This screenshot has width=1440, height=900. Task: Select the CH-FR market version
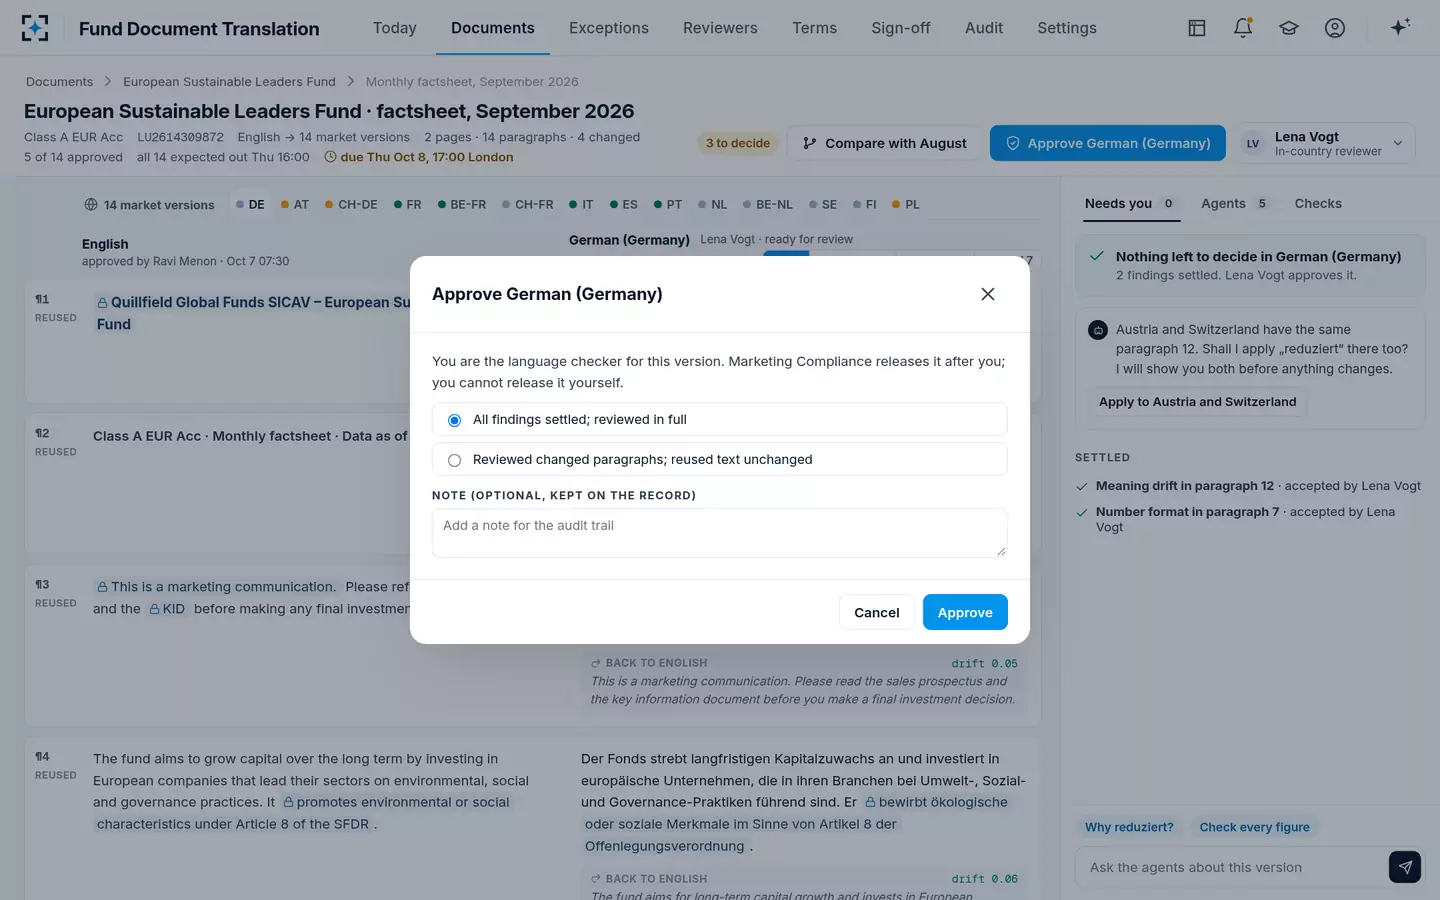[x=528, y=205]
